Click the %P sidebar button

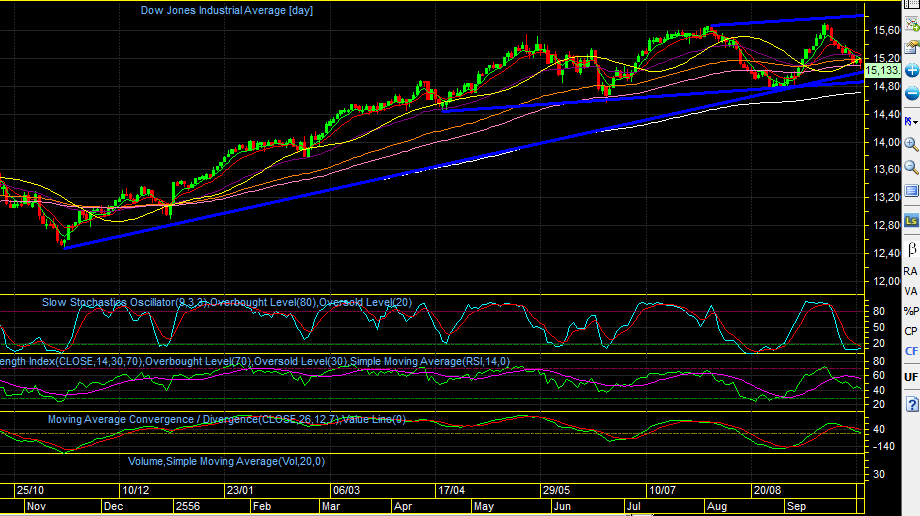tap(911, 311)
